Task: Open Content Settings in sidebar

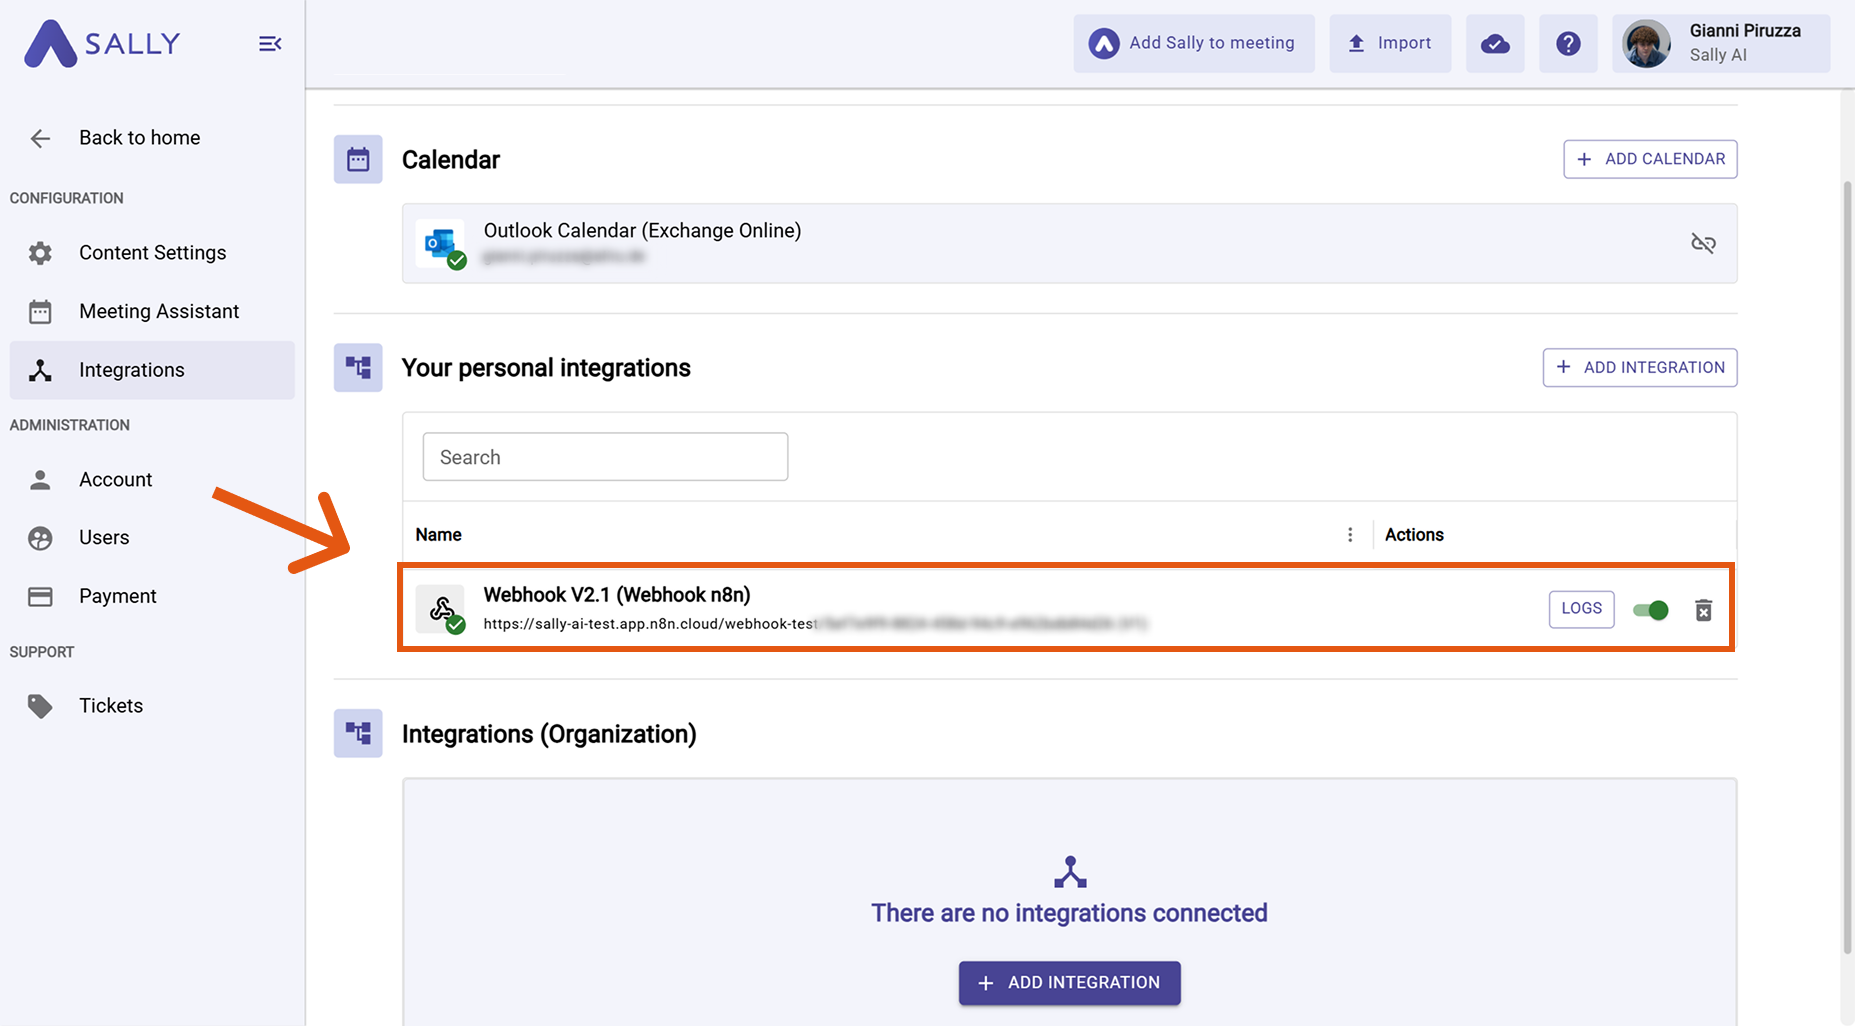Action: (152, 253)
